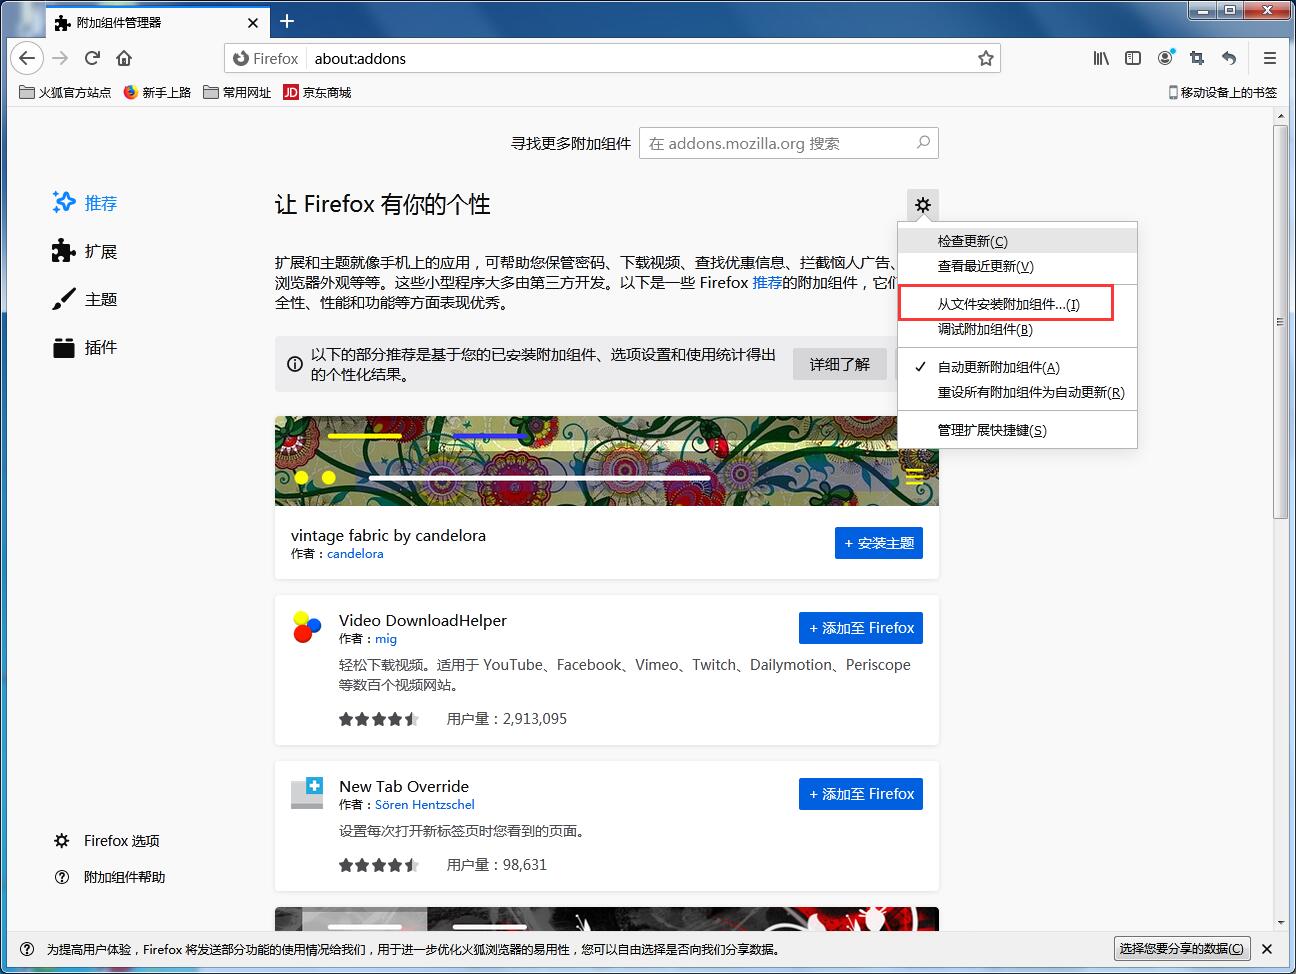The width and height of the screenshot is (1296, 974).
Task: Toggle the sidebar panel icon in toolbar
Action: tap(1132, 58)
